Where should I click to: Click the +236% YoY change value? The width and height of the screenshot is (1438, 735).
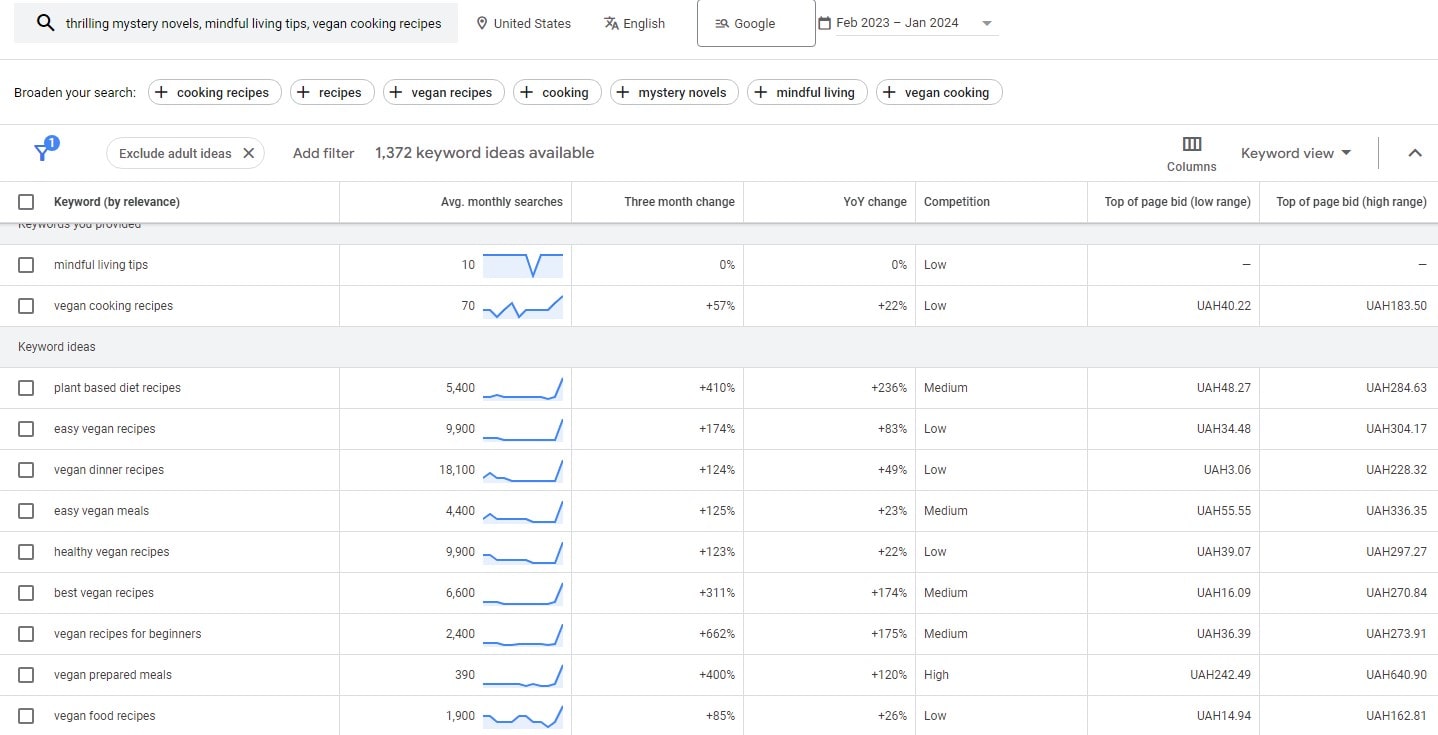[x=889, y=388]
